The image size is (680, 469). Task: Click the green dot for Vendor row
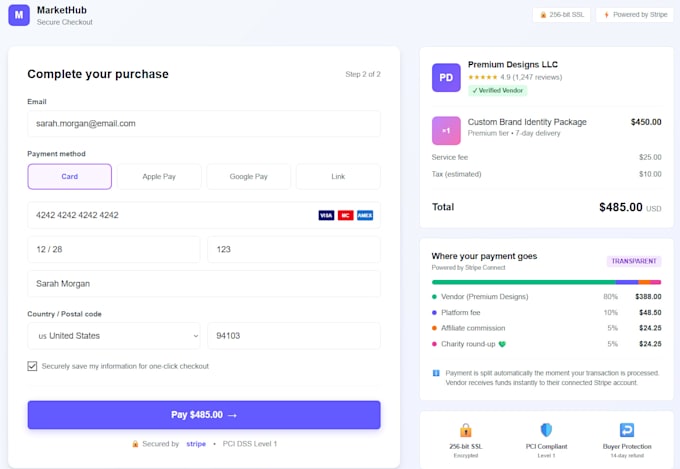(x=434, y=297)
